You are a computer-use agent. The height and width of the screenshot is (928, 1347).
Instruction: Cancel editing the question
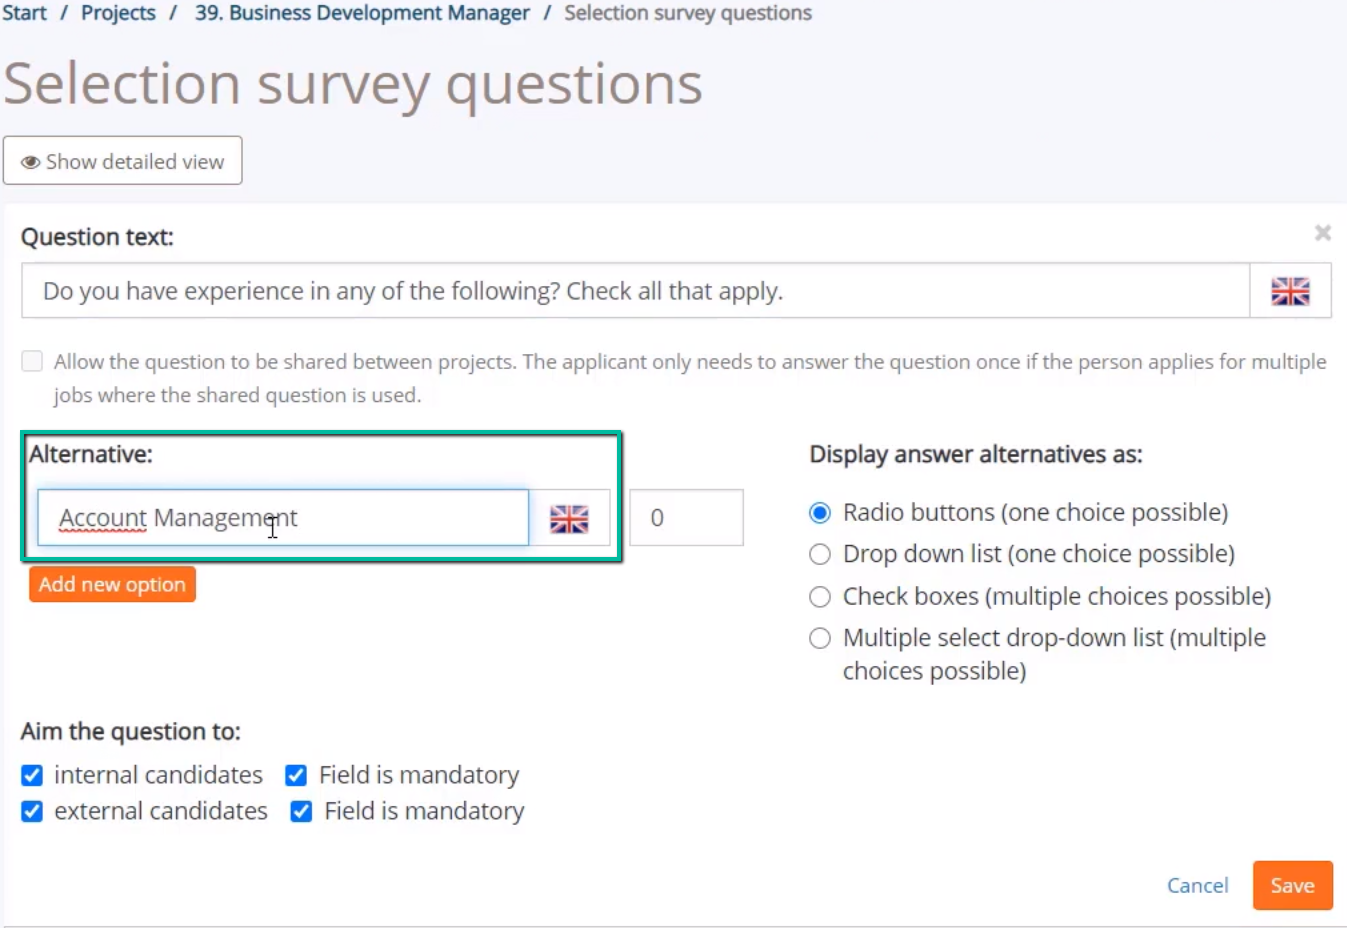click(x=1197, y=885)
